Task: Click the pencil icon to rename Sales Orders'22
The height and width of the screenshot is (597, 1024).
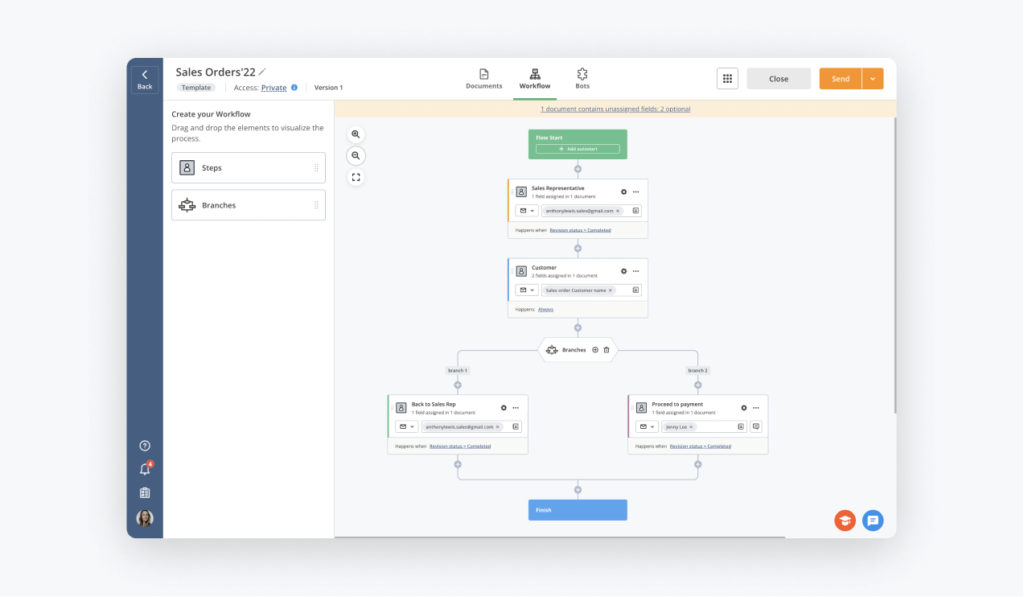Action: coord(263,72)
